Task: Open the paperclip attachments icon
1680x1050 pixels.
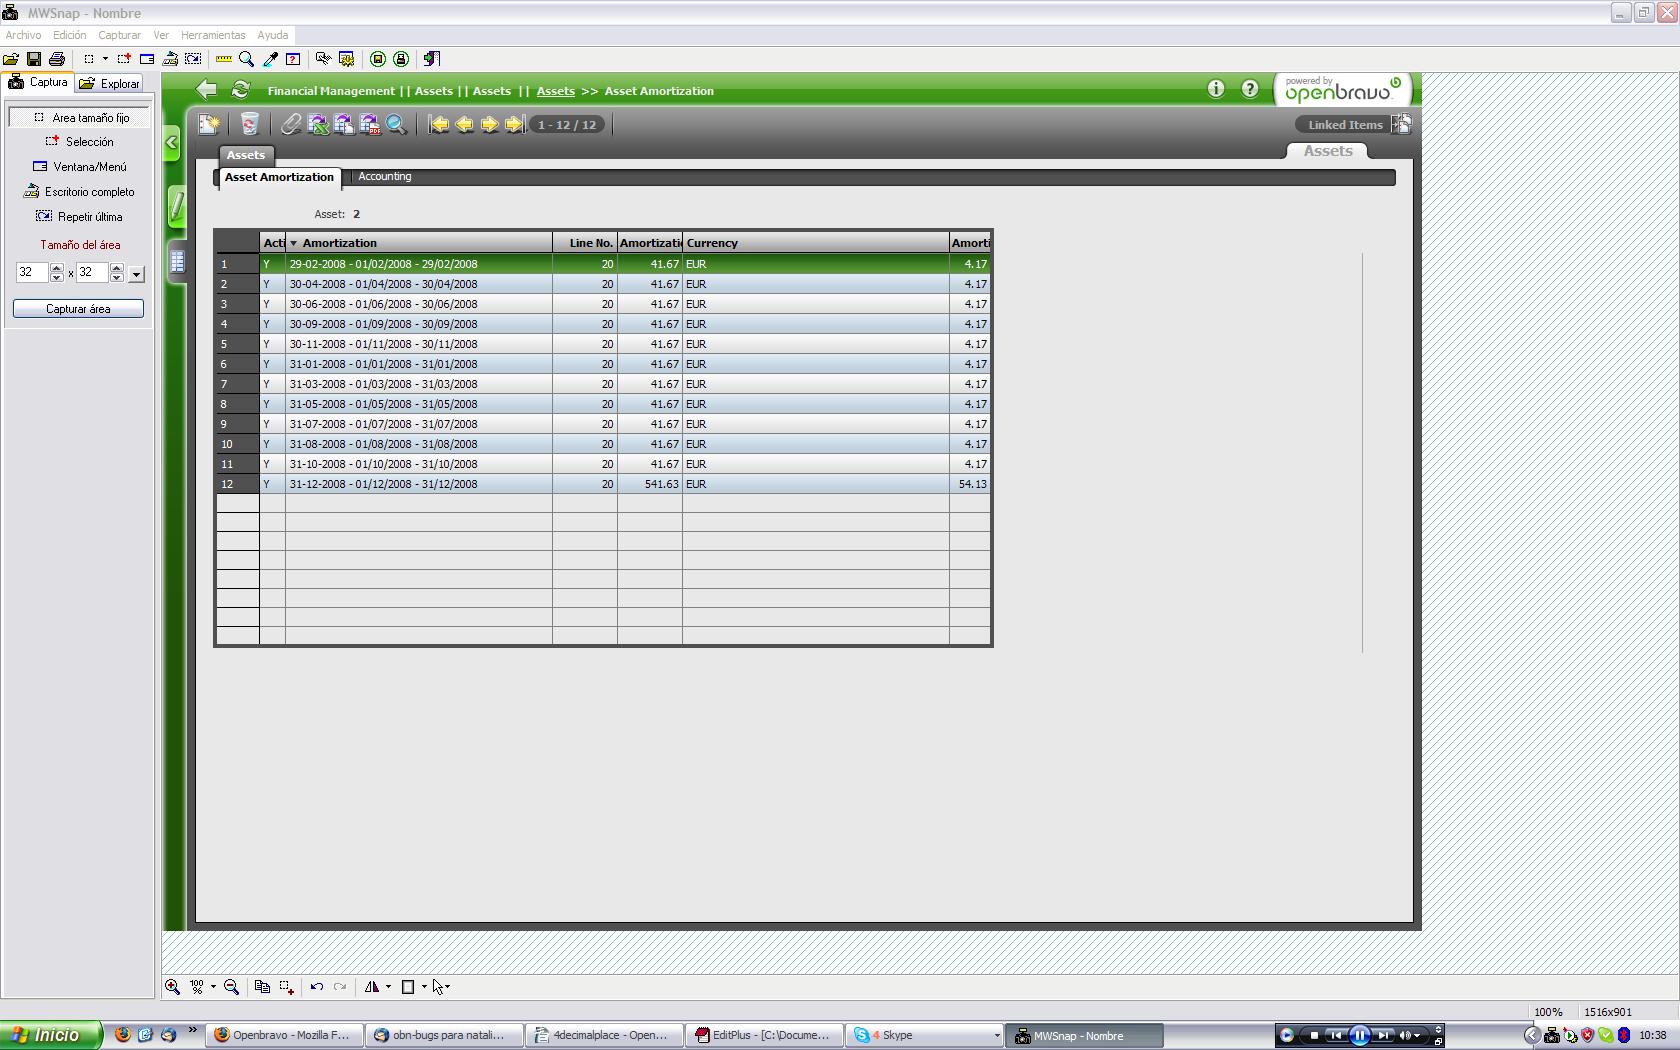Action: tap(291, 124)
